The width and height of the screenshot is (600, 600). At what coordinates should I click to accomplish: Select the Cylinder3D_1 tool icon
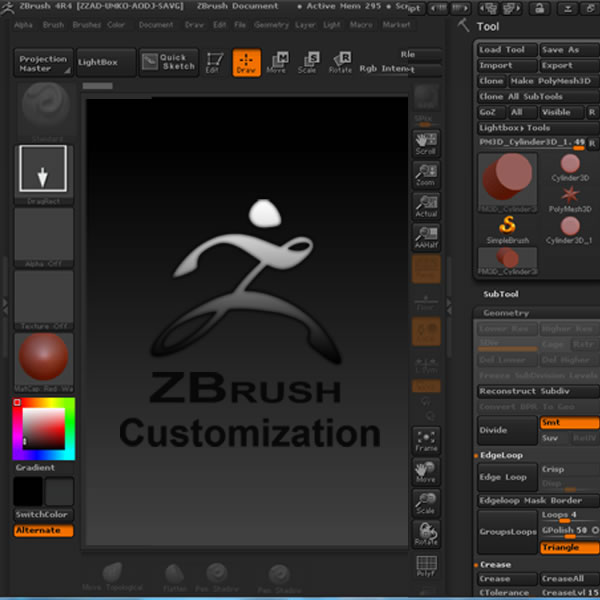570,230
